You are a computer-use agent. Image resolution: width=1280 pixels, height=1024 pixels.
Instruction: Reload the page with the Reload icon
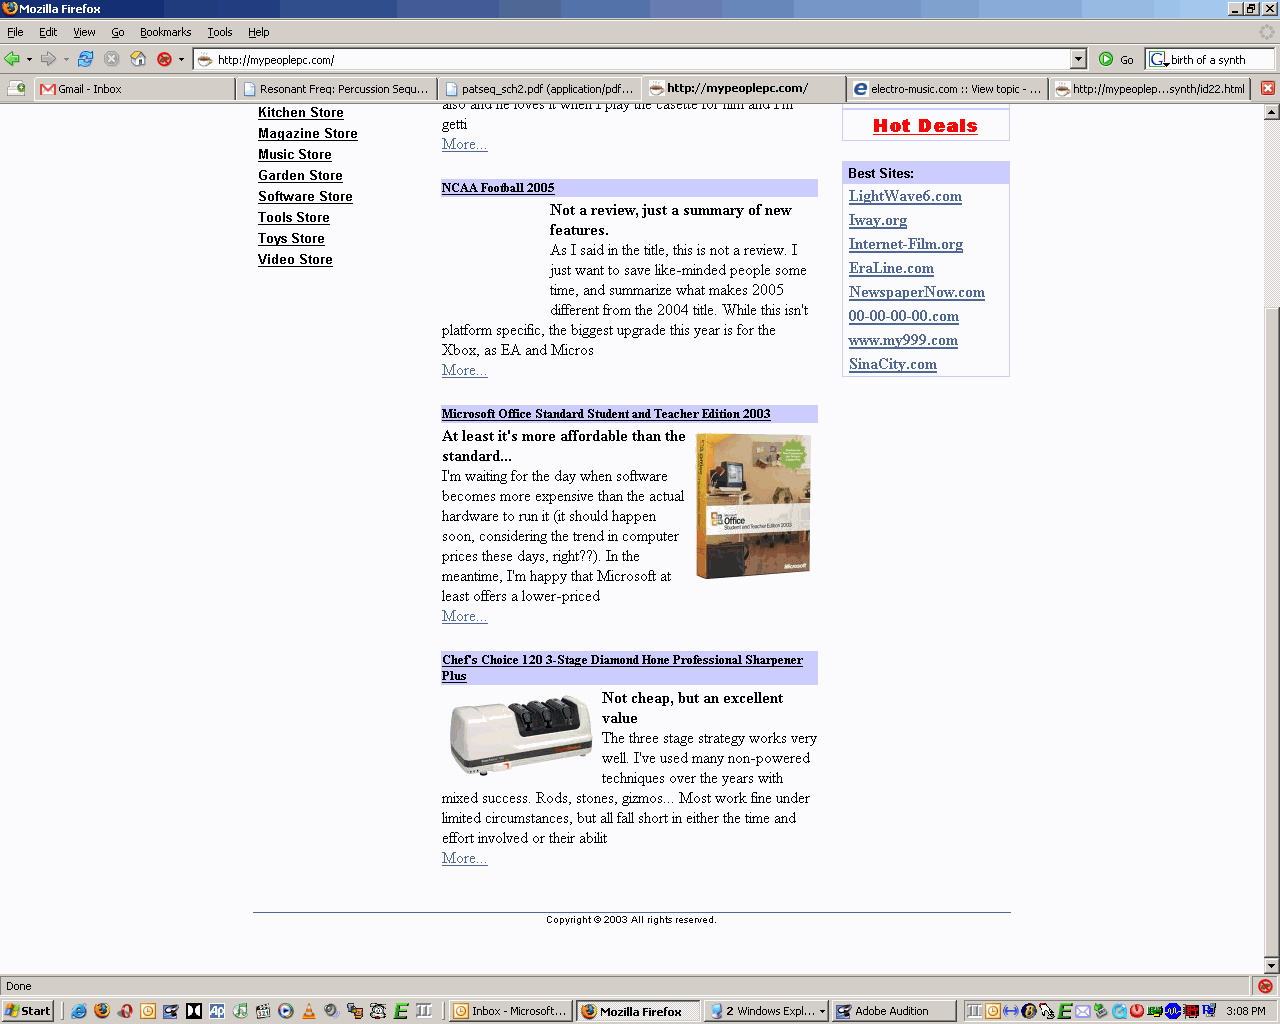(86, 59)
